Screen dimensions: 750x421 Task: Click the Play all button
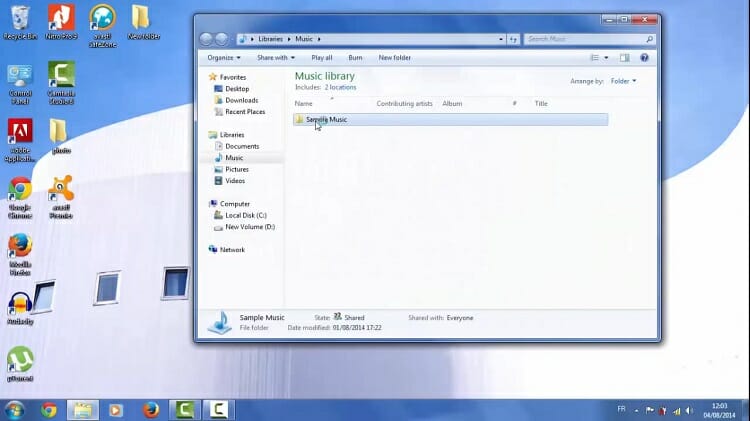click(x=321, y=58)
